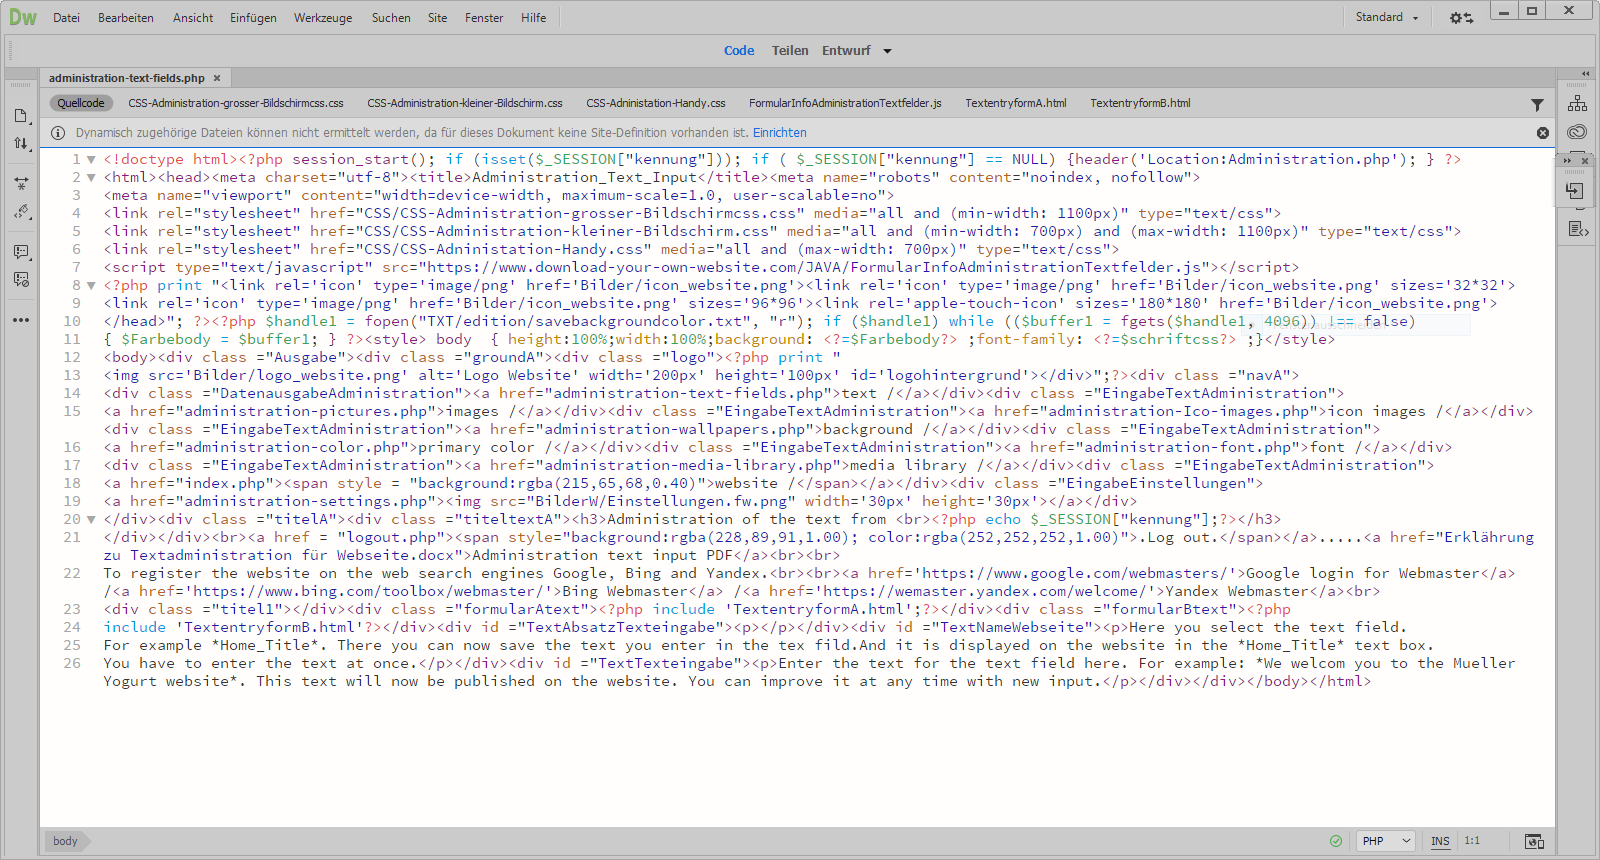Collapse code fold at line 20
Image resolution: width=1600 pixels, height=860 pixels.
tap(91, 520)
